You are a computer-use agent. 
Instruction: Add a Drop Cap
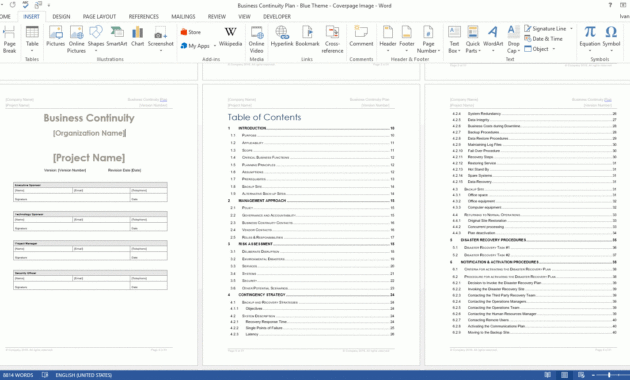pos(513,39)
